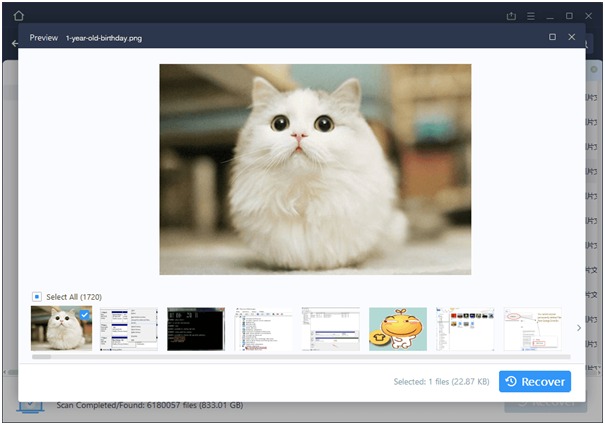This screenshot has width=605, height=425.
Task: Close the main application window
Action: point(588,16)
